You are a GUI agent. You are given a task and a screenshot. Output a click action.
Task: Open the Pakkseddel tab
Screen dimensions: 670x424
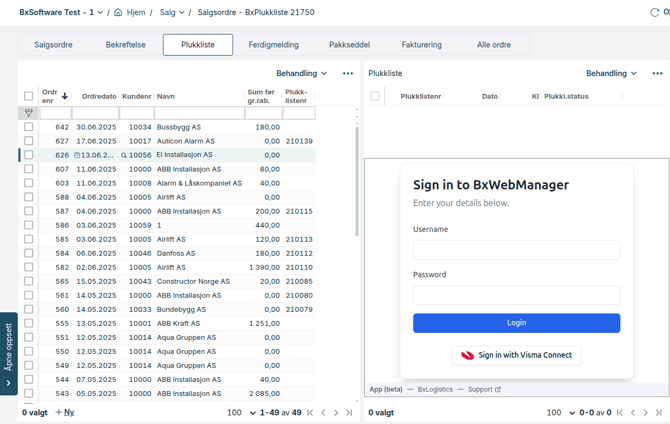coord(350,45)
